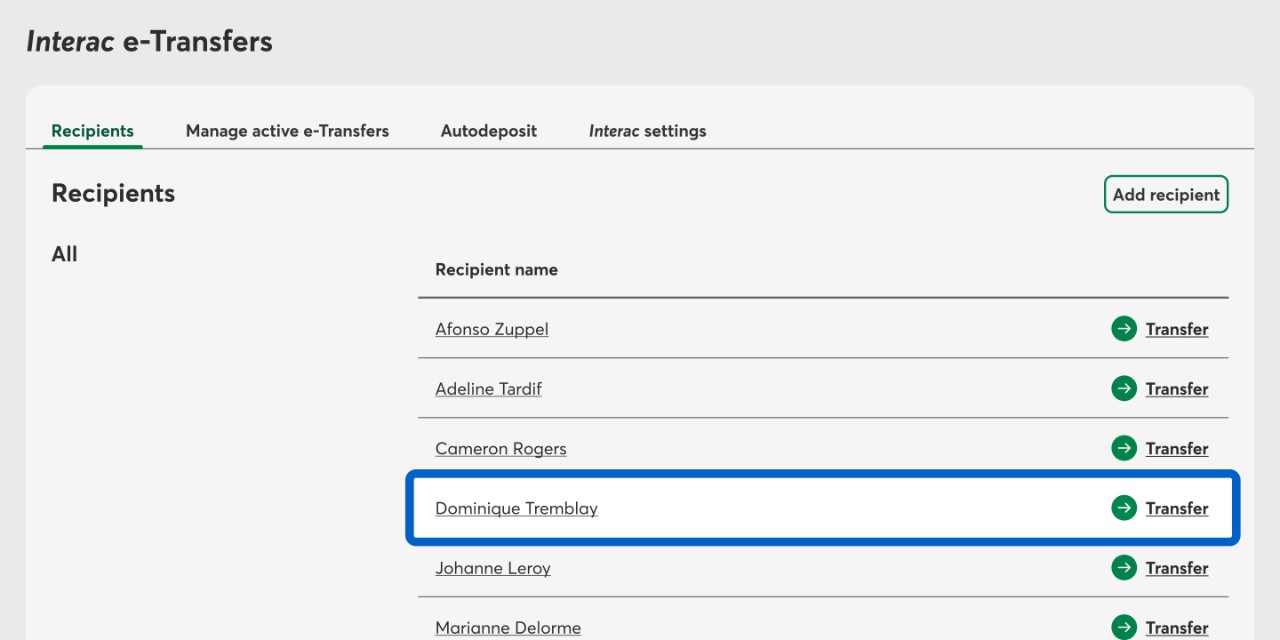Start Transfer text link to Cameron Rogers
Screen dimensions: 1280x640
point(1176,449)
